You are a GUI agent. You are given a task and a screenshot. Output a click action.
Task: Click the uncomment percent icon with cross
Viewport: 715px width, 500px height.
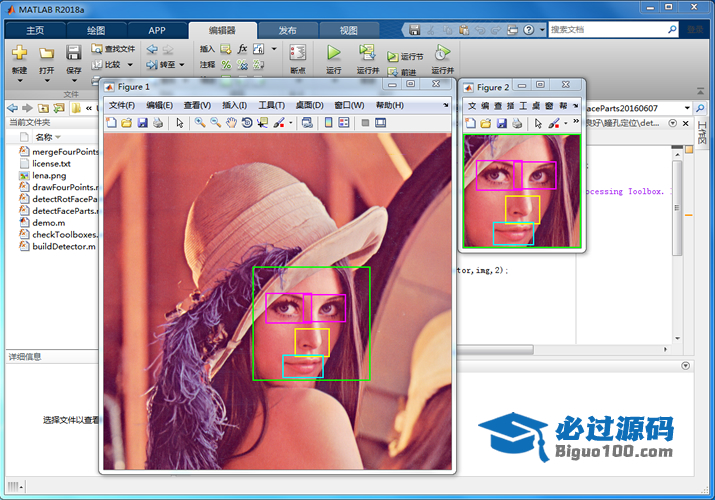(243, 65)
